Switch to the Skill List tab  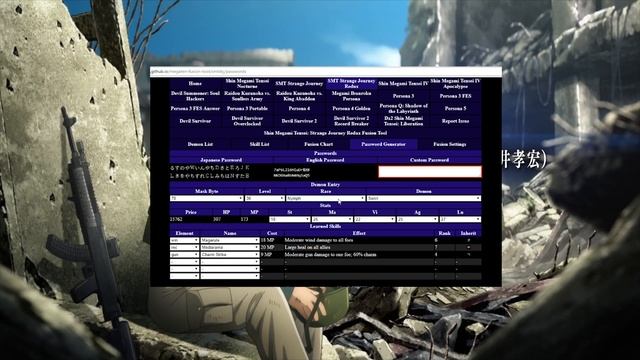[x=260, y=144]
